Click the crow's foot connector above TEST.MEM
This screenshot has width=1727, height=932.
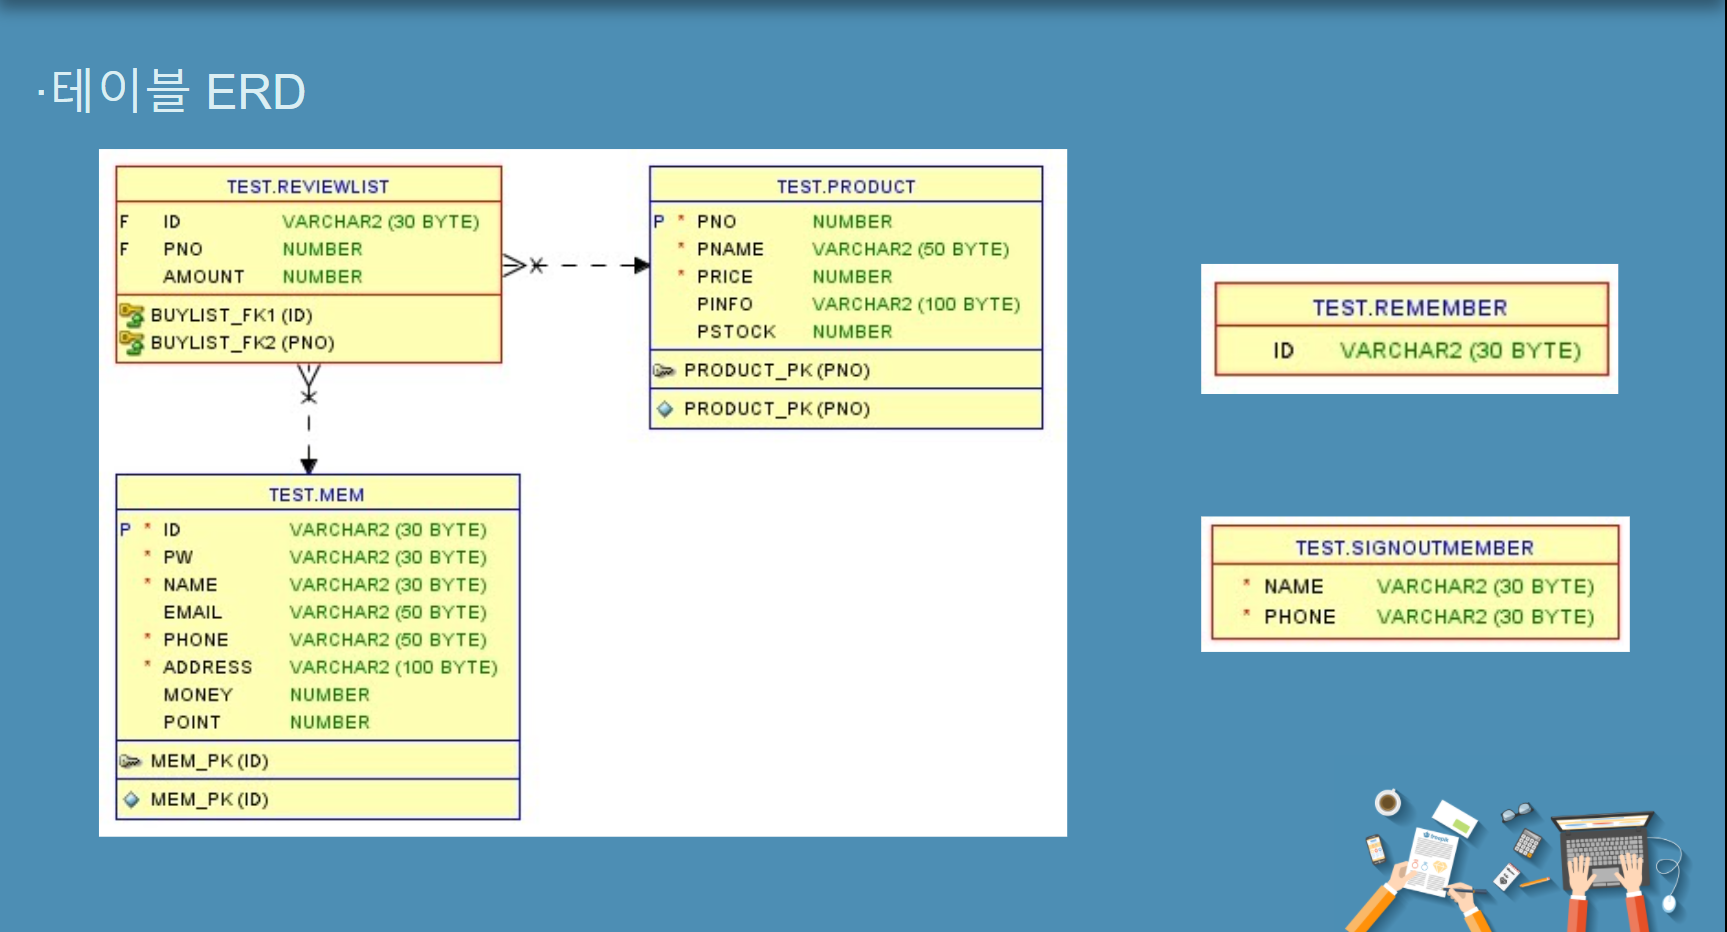coord(308,395)
